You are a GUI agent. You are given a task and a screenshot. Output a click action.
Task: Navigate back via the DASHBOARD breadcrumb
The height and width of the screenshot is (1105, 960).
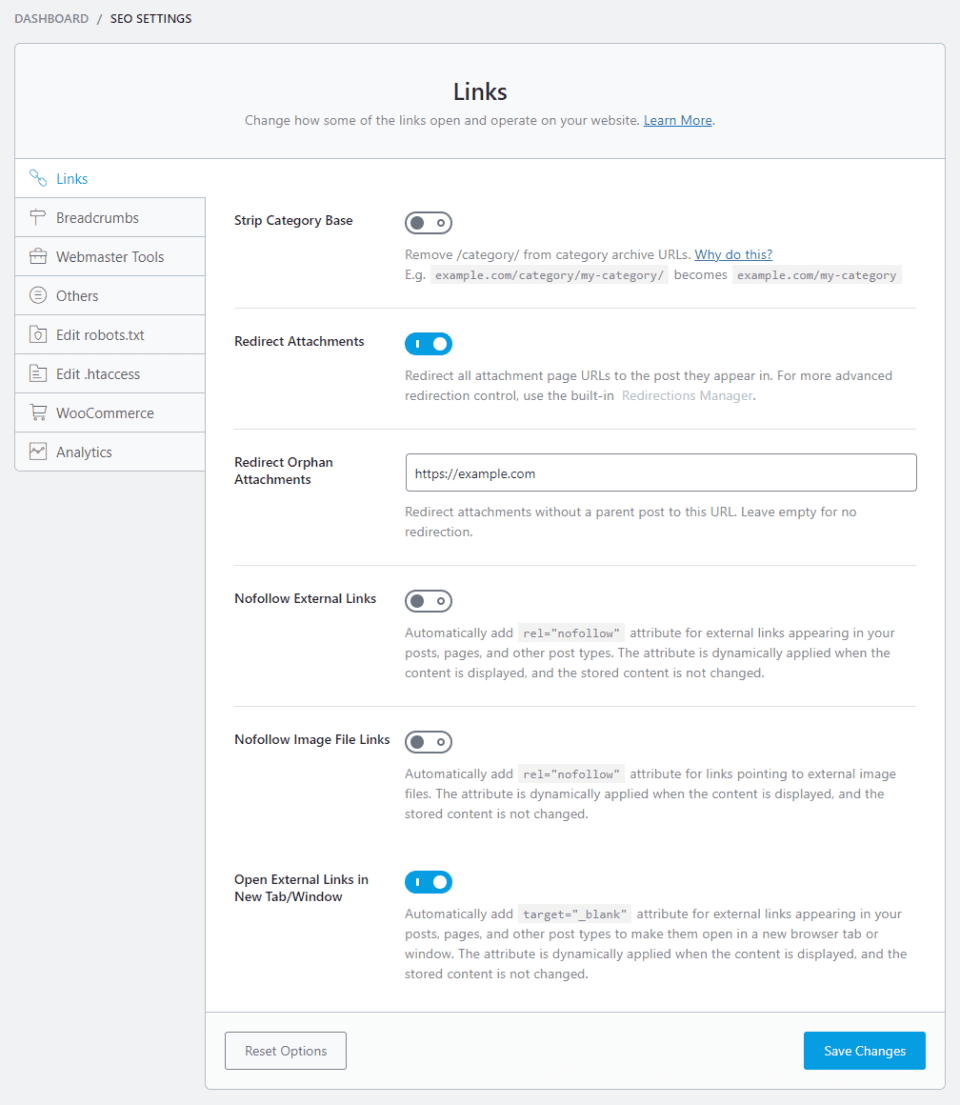pos(51,18)
